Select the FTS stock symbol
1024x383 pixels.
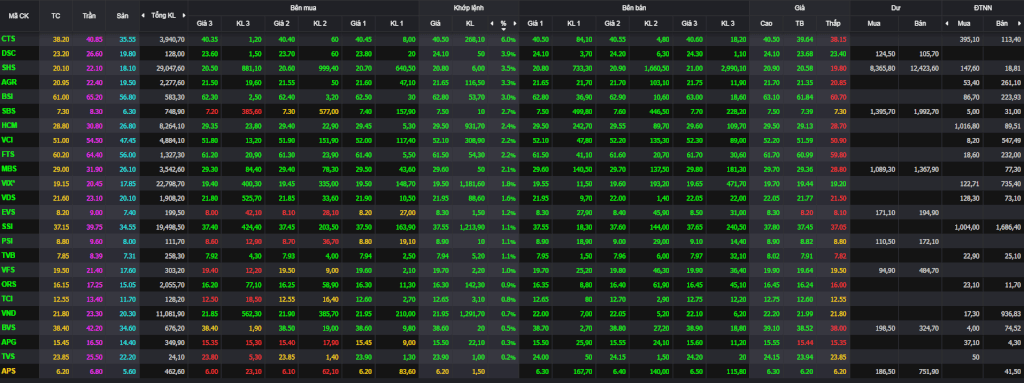pyautogui.click(x=8, y=154)
